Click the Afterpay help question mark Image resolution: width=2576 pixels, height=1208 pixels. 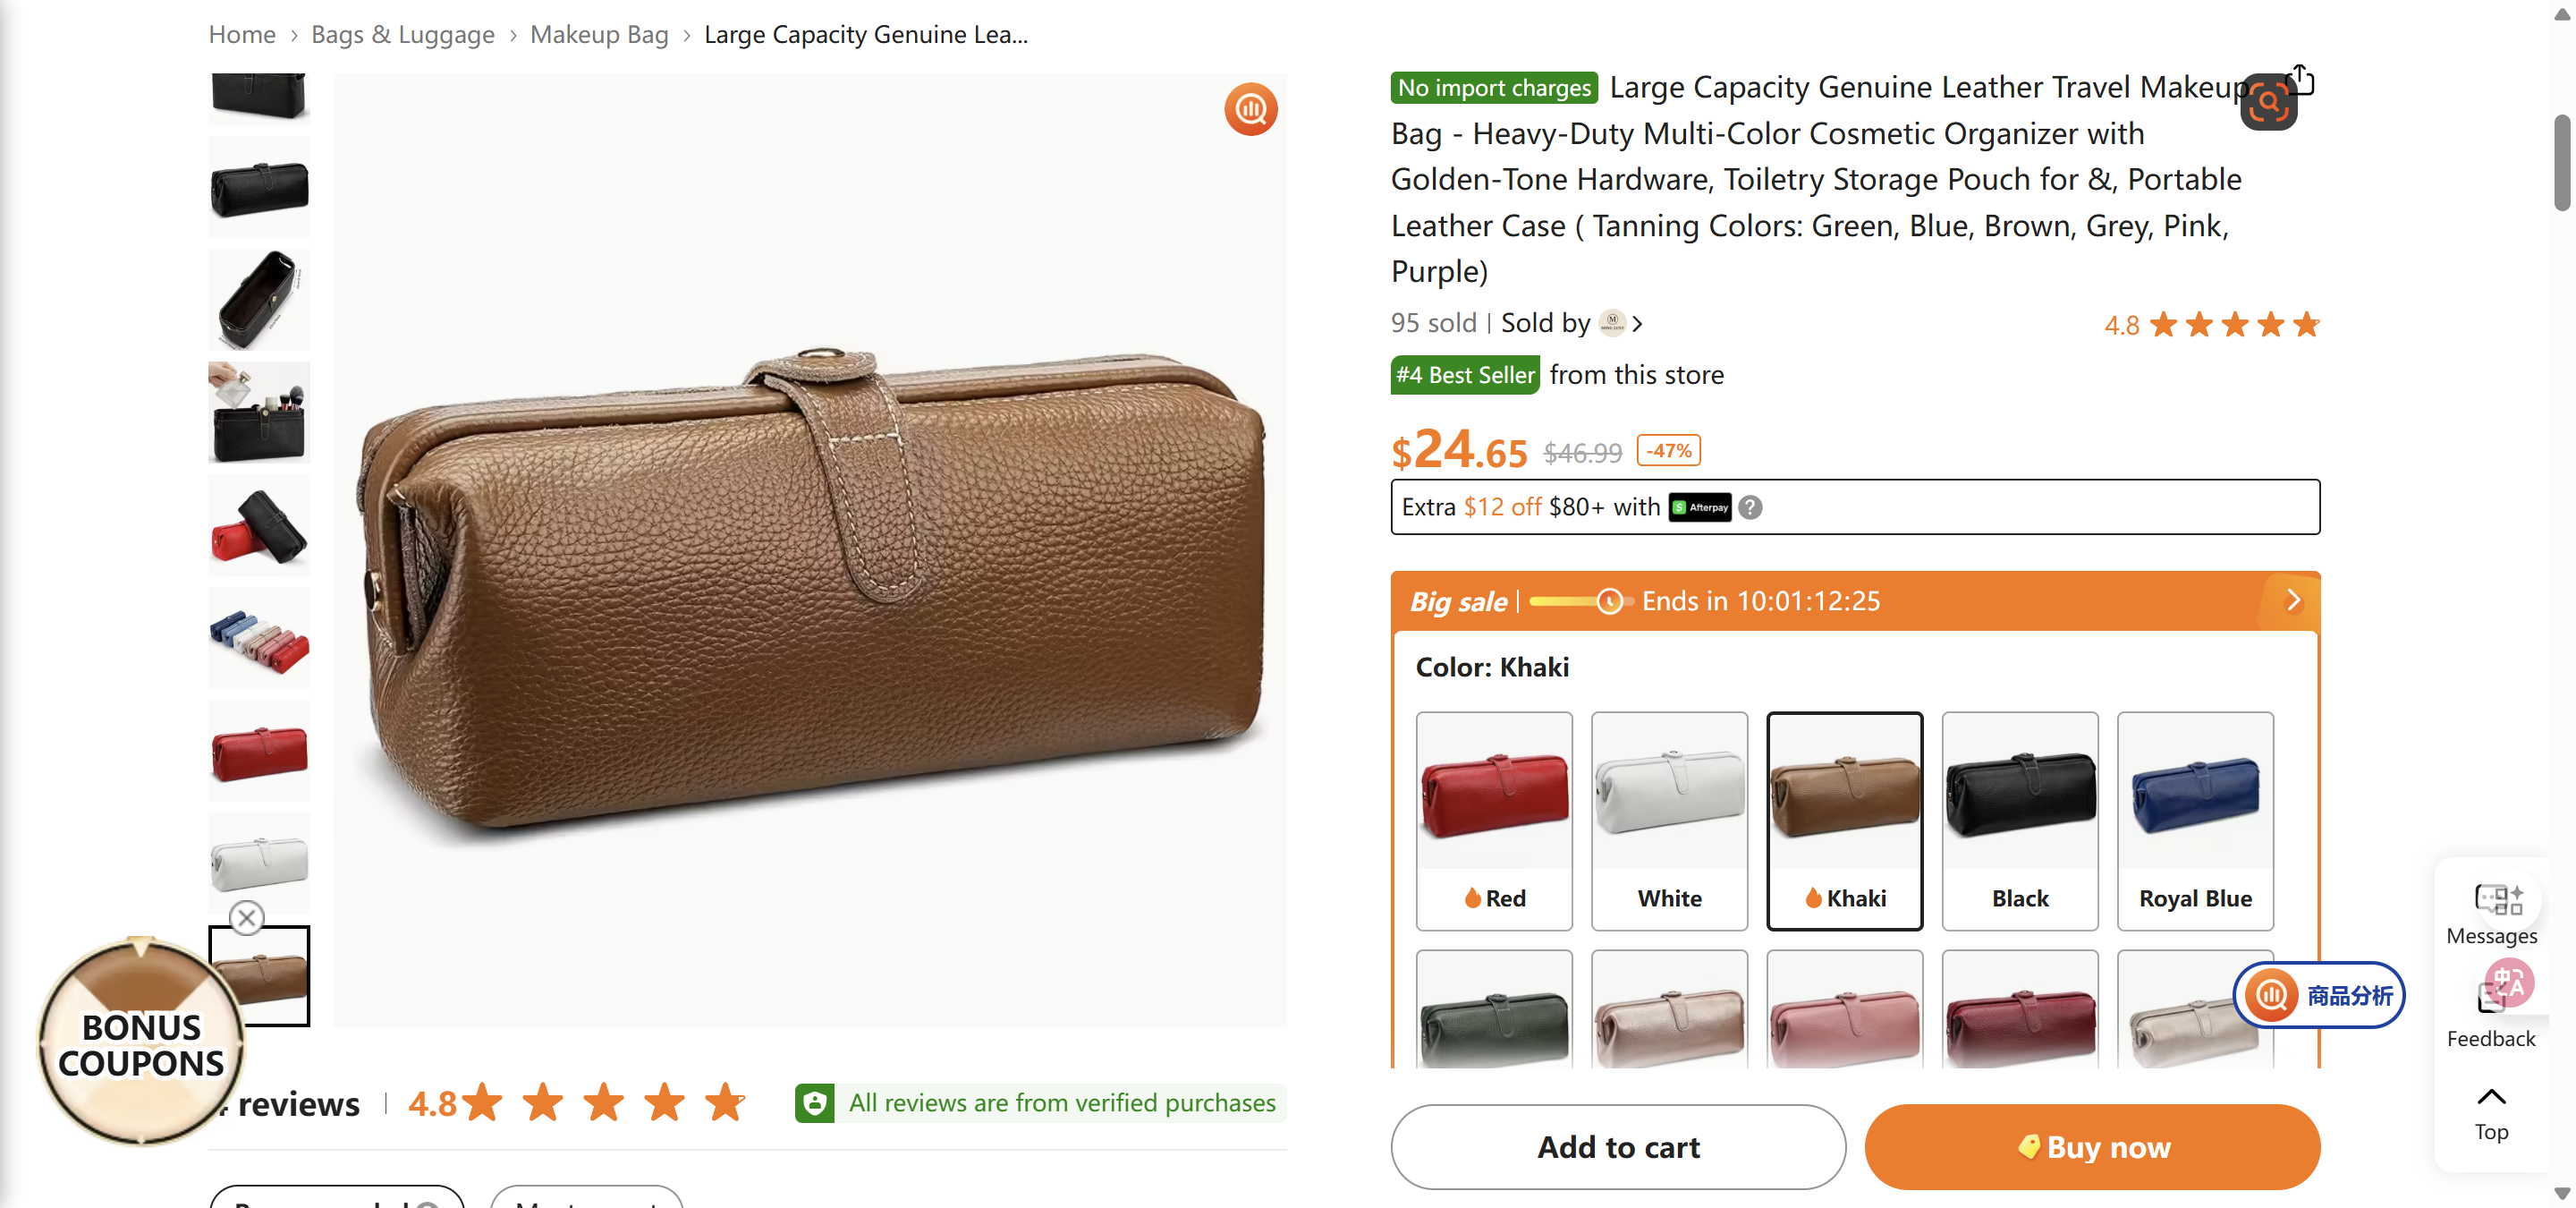[1749, 508]
